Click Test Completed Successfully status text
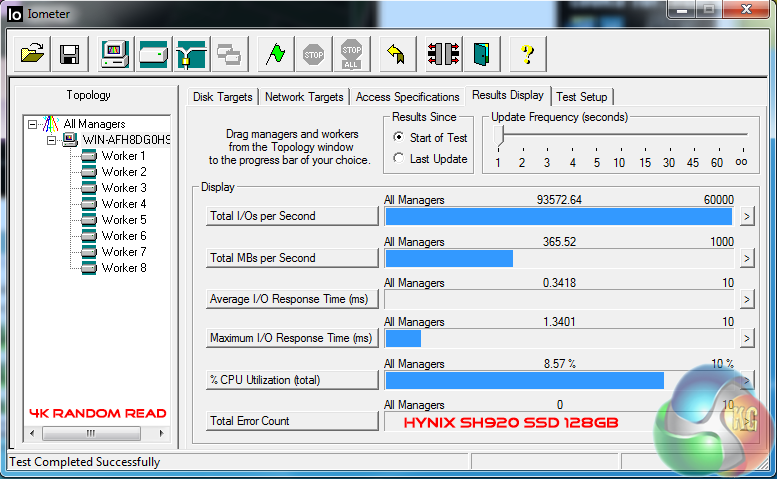Viewport: 777px width, 479px height. 85,462
